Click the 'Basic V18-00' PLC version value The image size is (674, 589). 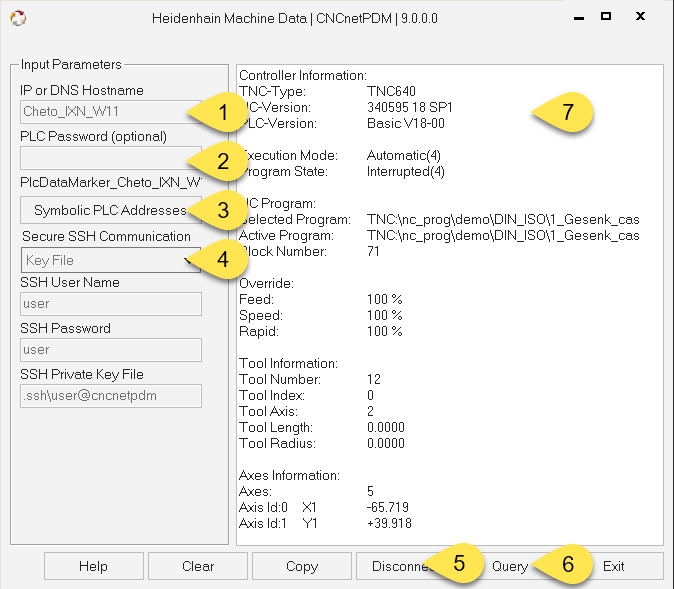tap(406, 123)
